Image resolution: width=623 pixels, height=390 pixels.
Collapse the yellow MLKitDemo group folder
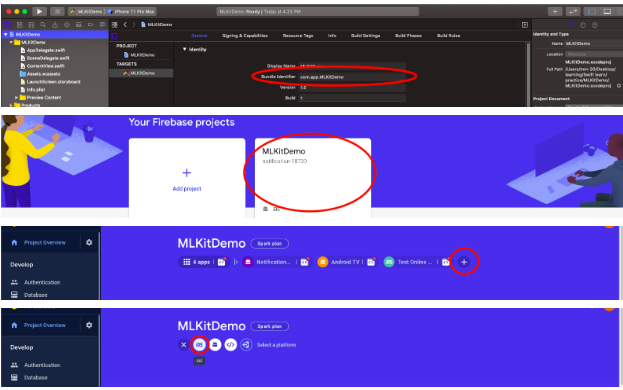click(11, 42)
